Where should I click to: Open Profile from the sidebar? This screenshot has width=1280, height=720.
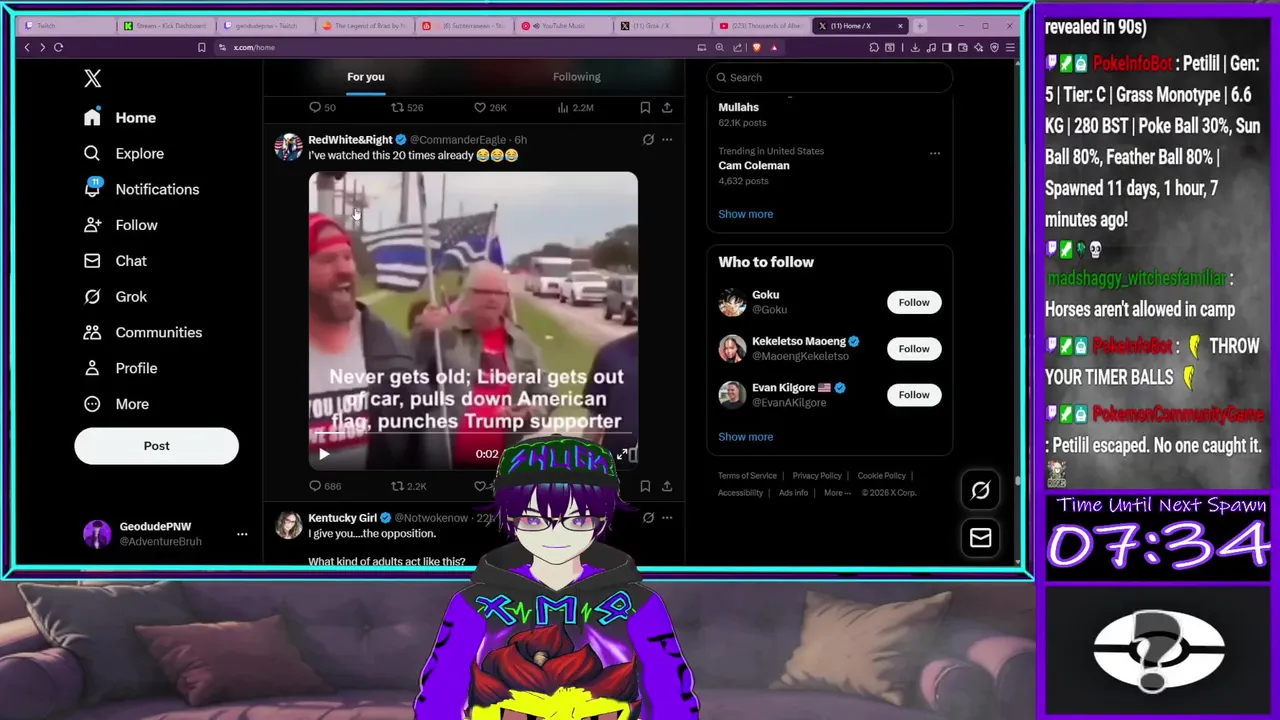coord(121,368)
